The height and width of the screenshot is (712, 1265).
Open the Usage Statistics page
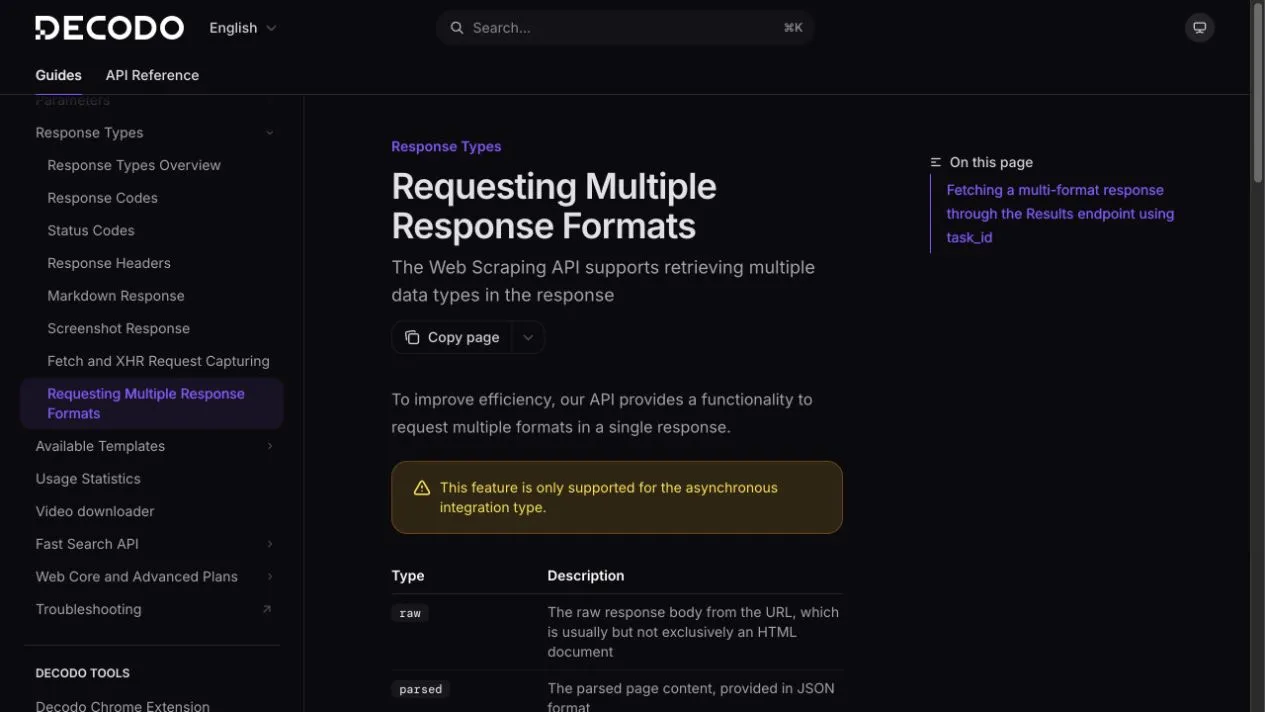click(88, 479)
